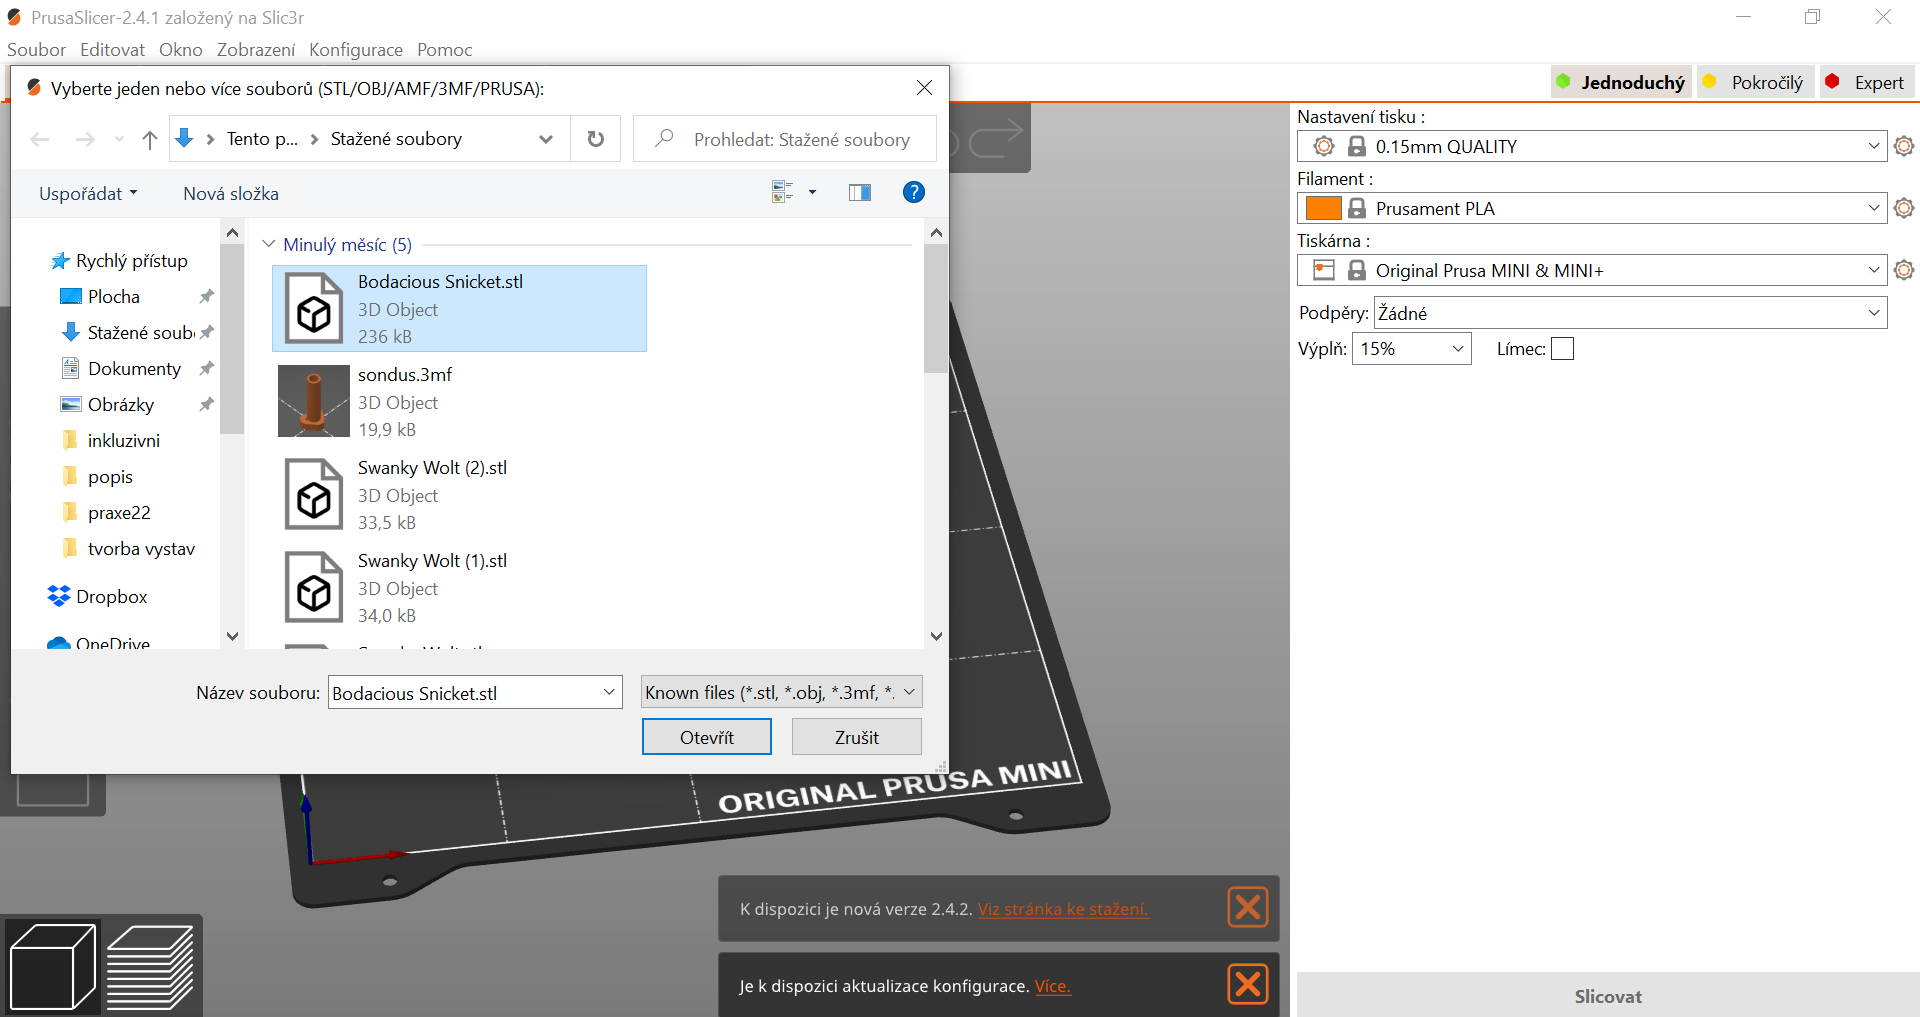Open the Výplň 15% infill dropdown
Screen dimensions: 1920x1017
(1411, 349)
